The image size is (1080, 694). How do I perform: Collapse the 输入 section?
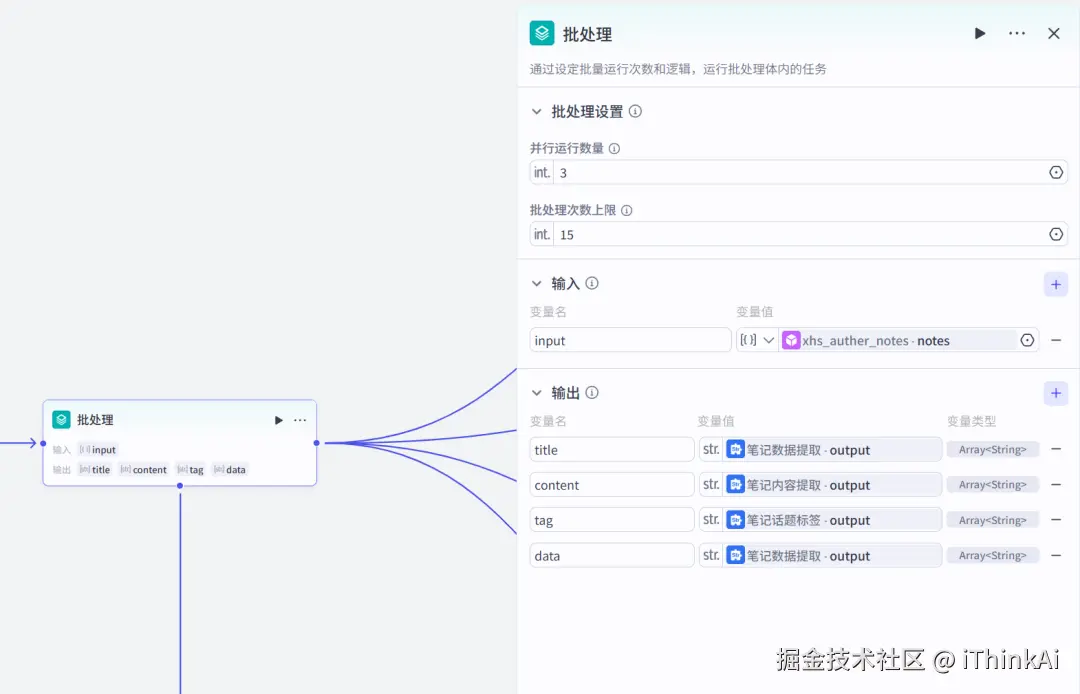point(537,283)
